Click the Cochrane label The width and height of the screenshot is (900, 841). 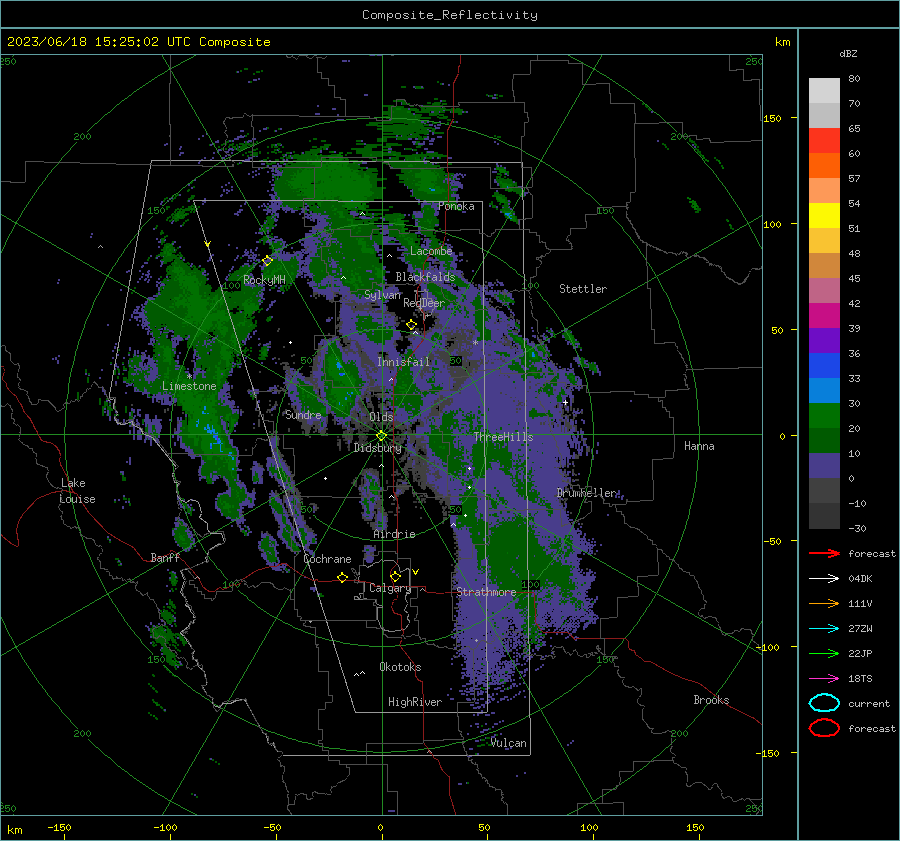coord(327,559)
